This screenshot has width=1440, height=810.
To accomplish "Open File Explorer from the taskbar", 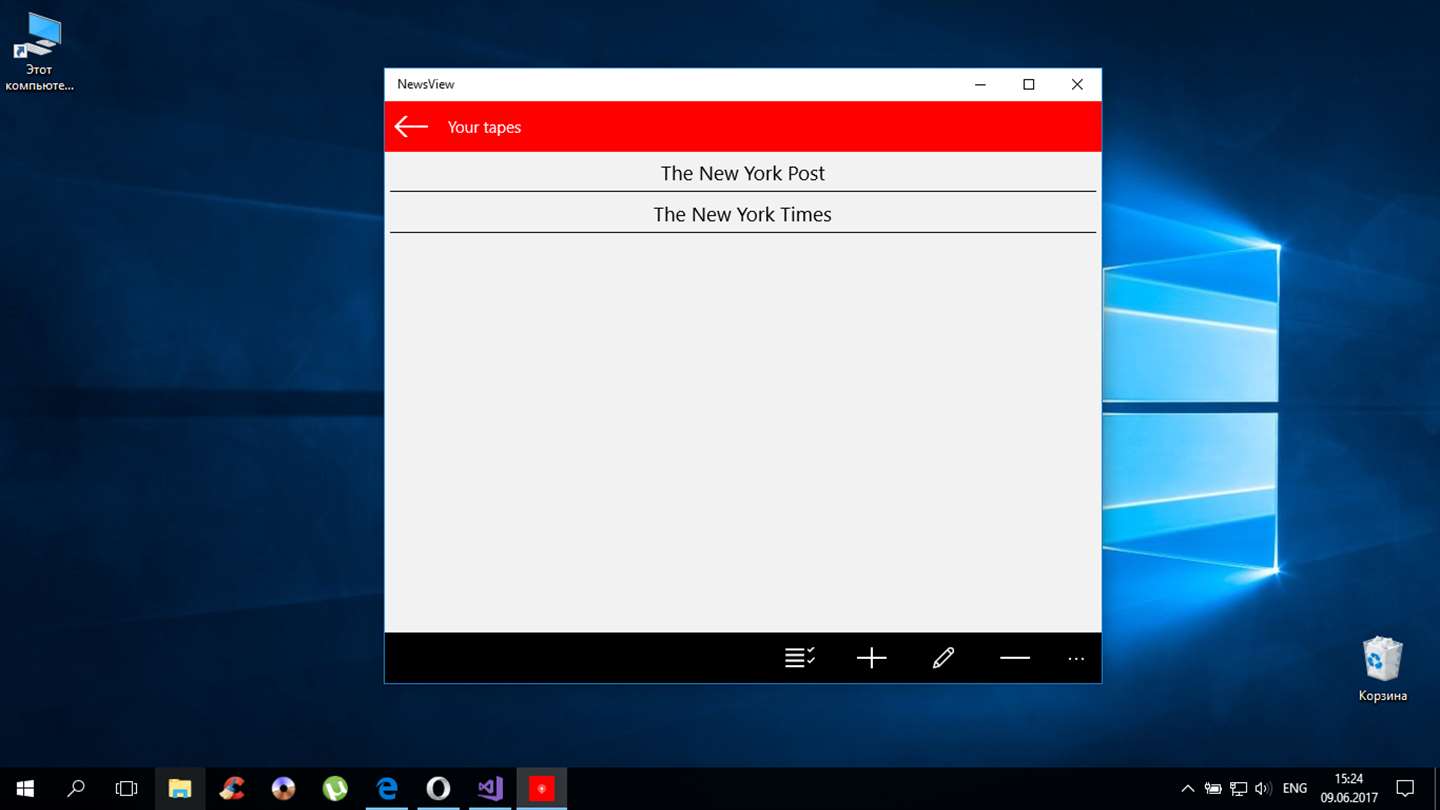I will tap(180, 788).
